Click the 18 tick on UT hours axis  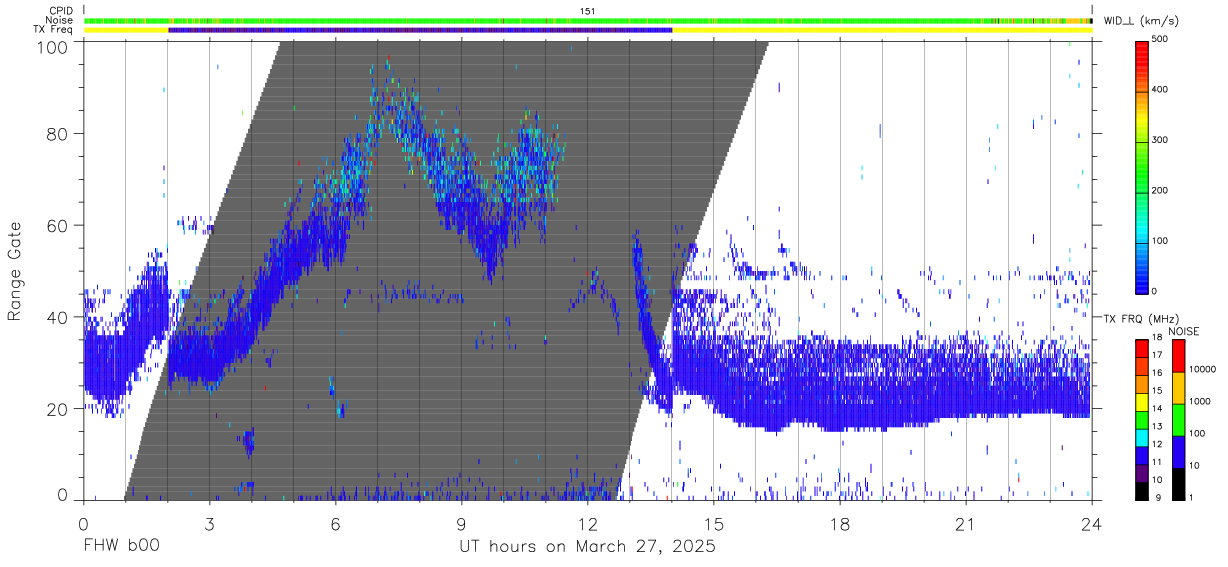[x=840, y=524]
